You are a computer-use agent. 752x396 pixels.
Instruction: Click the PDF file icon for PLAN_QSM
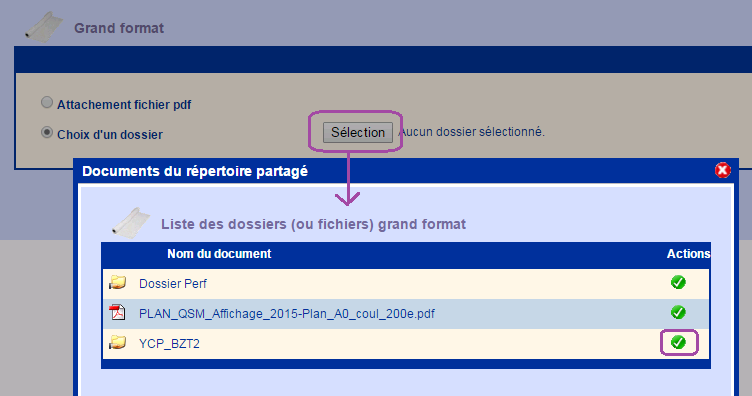tap(118, 313)
